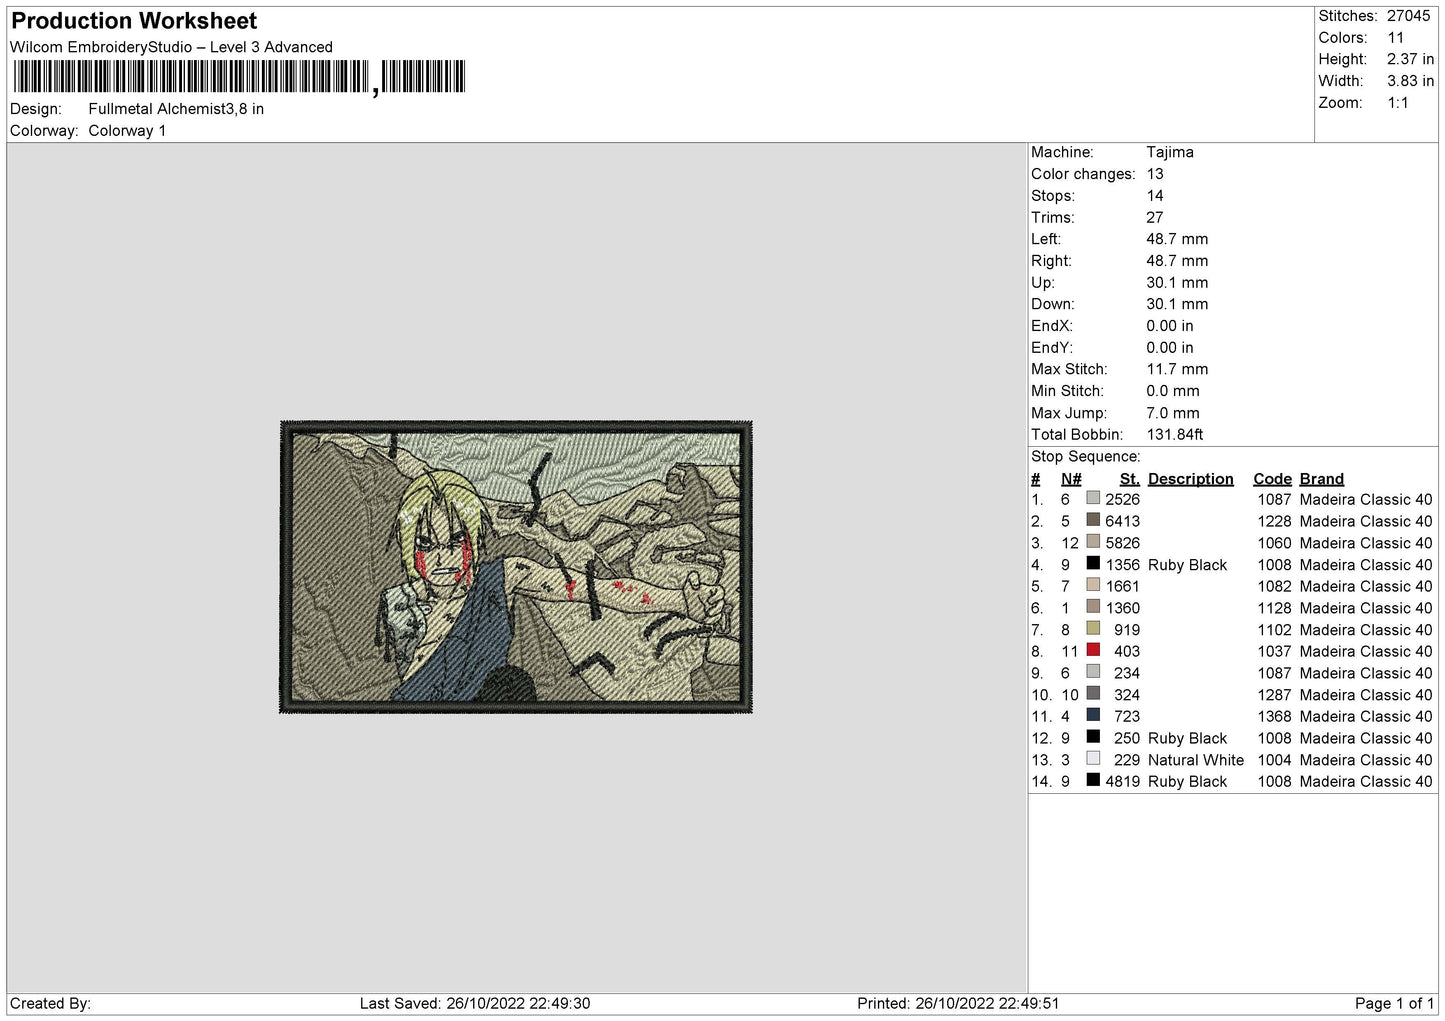Viewport: 1445px width, 1021px height.
Task: Click 'Natural White' description in stop 13
Action: click(1196, 760)
